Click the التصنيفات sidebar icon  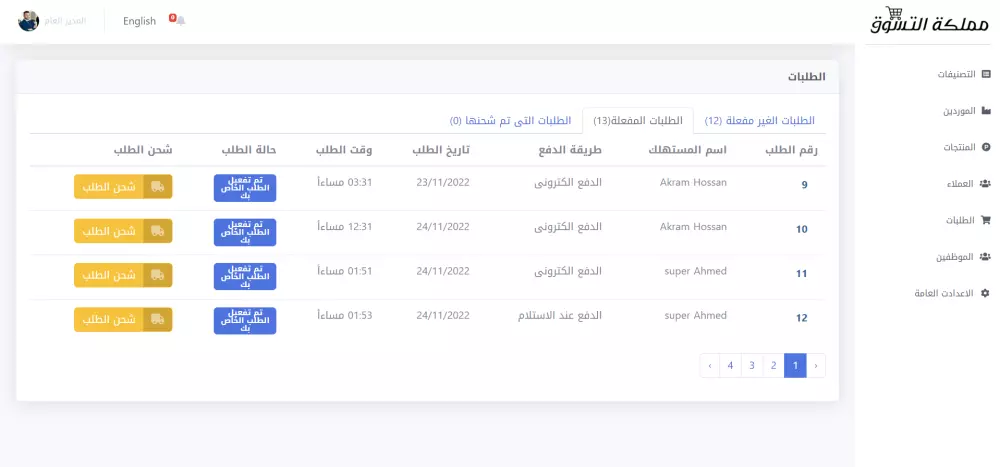point(986,74)
